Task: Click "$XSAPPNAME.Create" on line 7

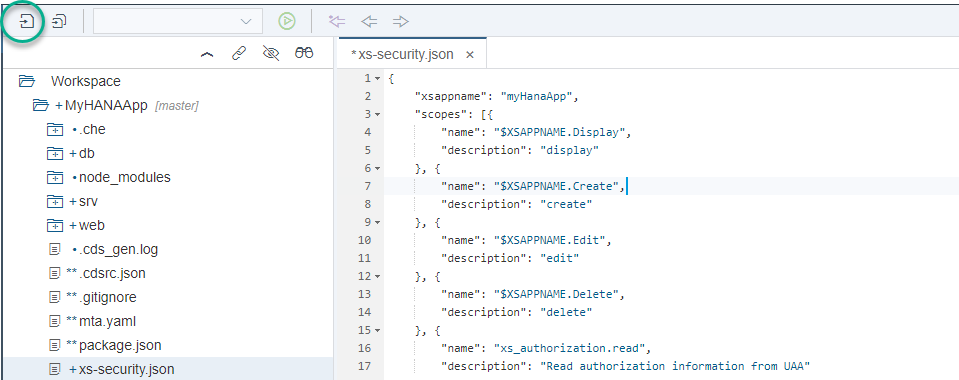Action: [556, 186]
